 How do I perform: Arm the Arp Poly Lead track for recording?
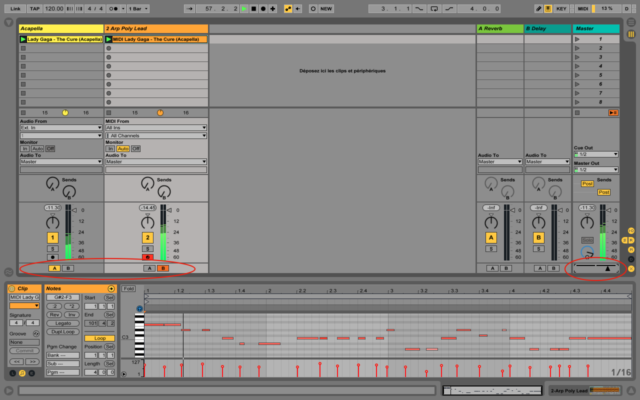click(x=148, y=257)
